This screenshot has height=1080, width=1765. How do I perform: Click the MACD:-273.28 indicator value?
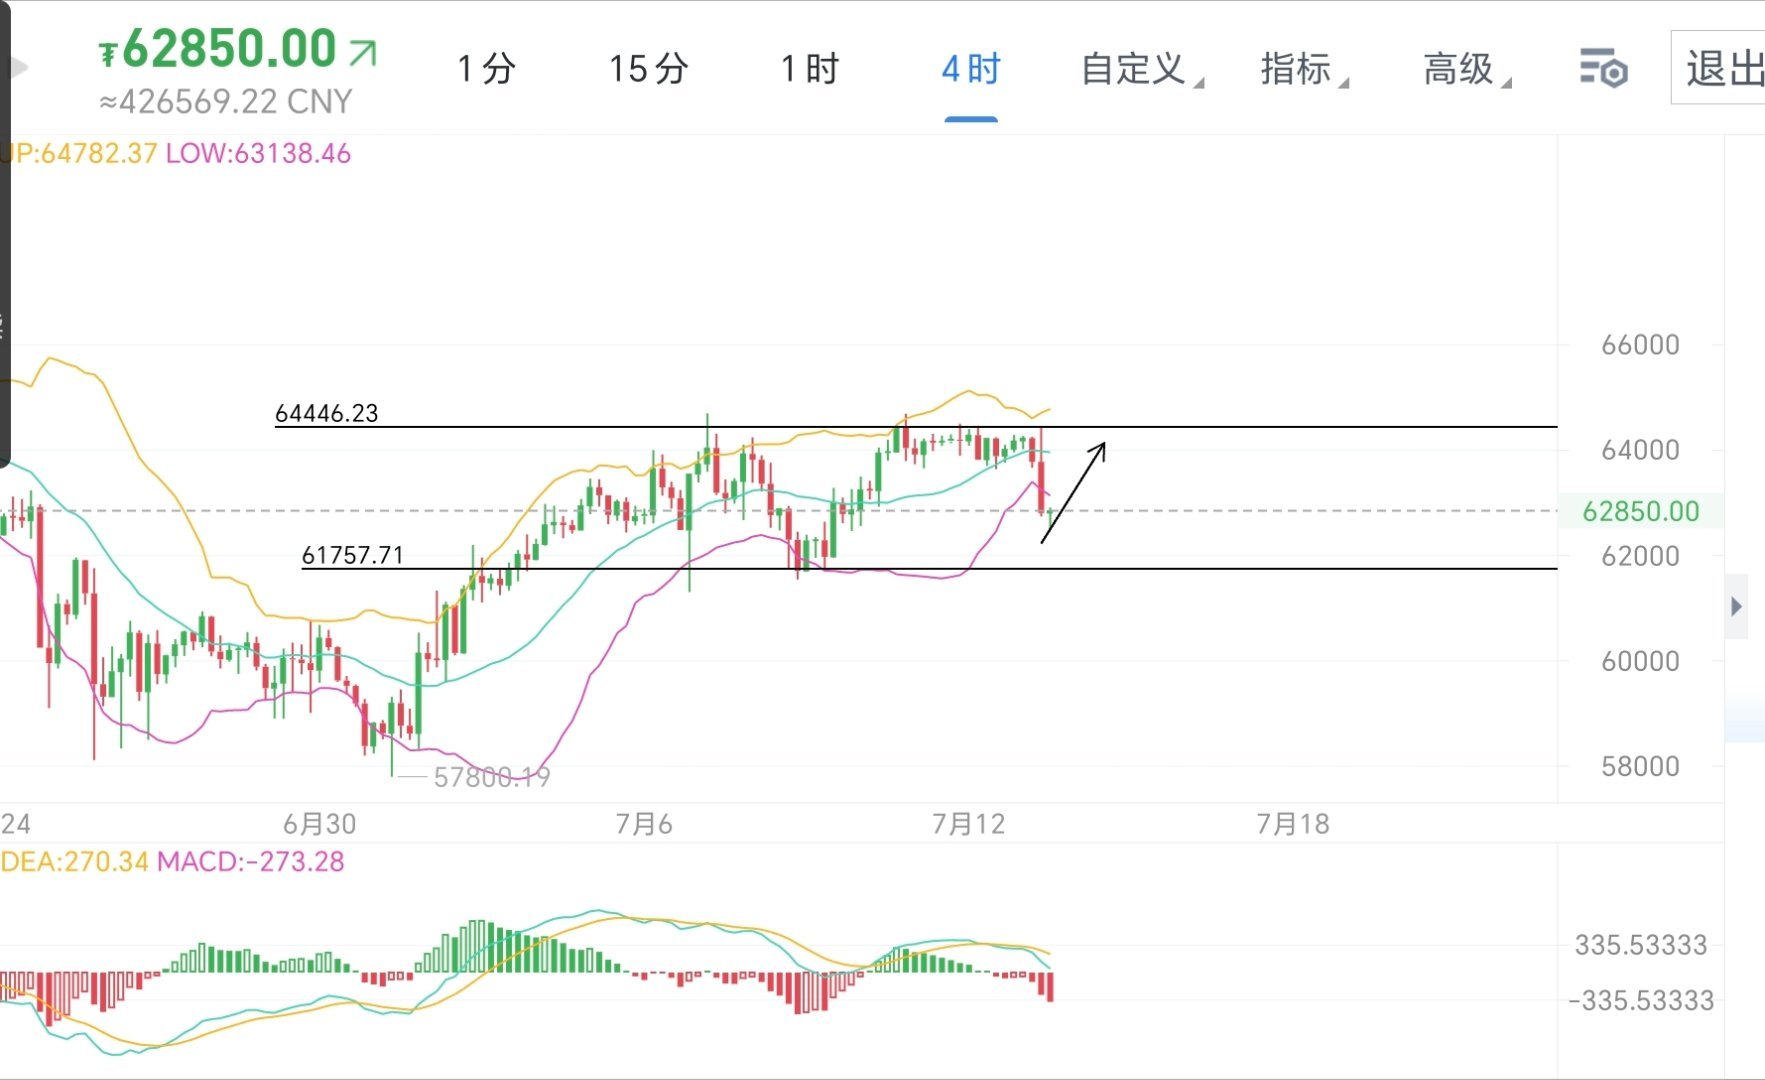coord(251,862)
